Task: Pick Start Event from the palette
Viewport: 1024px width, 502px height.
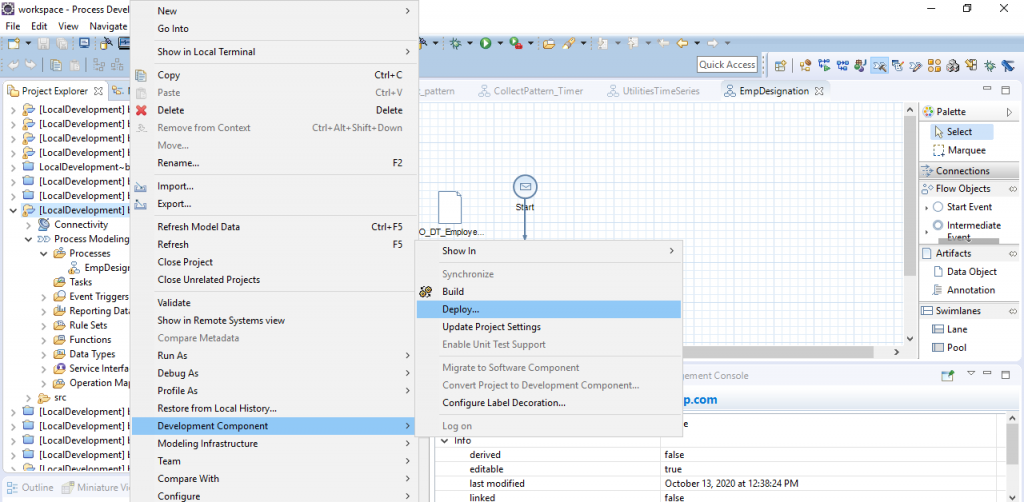Action: coord(963,207)
